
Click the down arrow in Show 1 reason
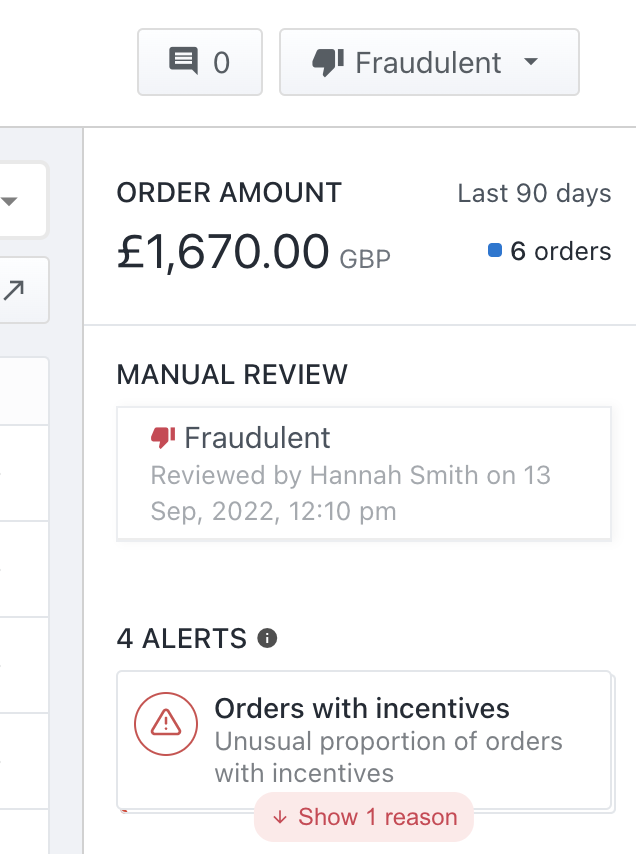(x=280, y=817)
